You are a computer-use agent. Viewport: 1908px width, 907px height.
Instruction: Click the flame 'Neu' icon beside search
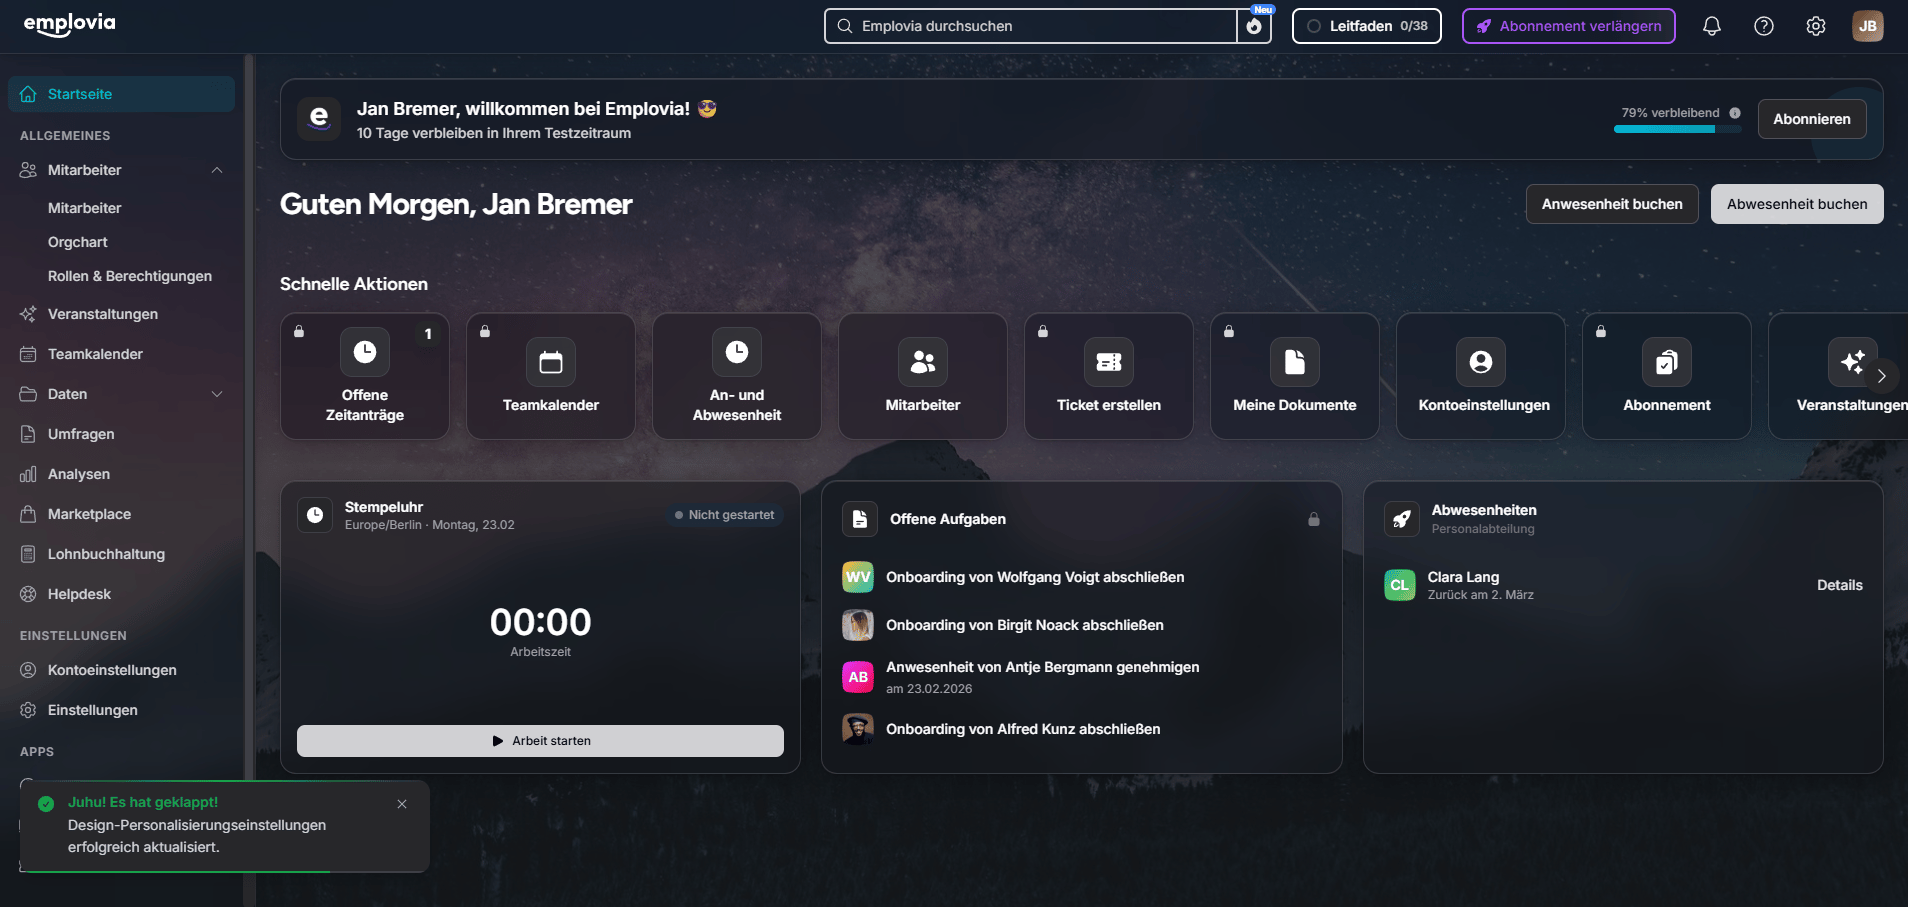pos(1254,26)
